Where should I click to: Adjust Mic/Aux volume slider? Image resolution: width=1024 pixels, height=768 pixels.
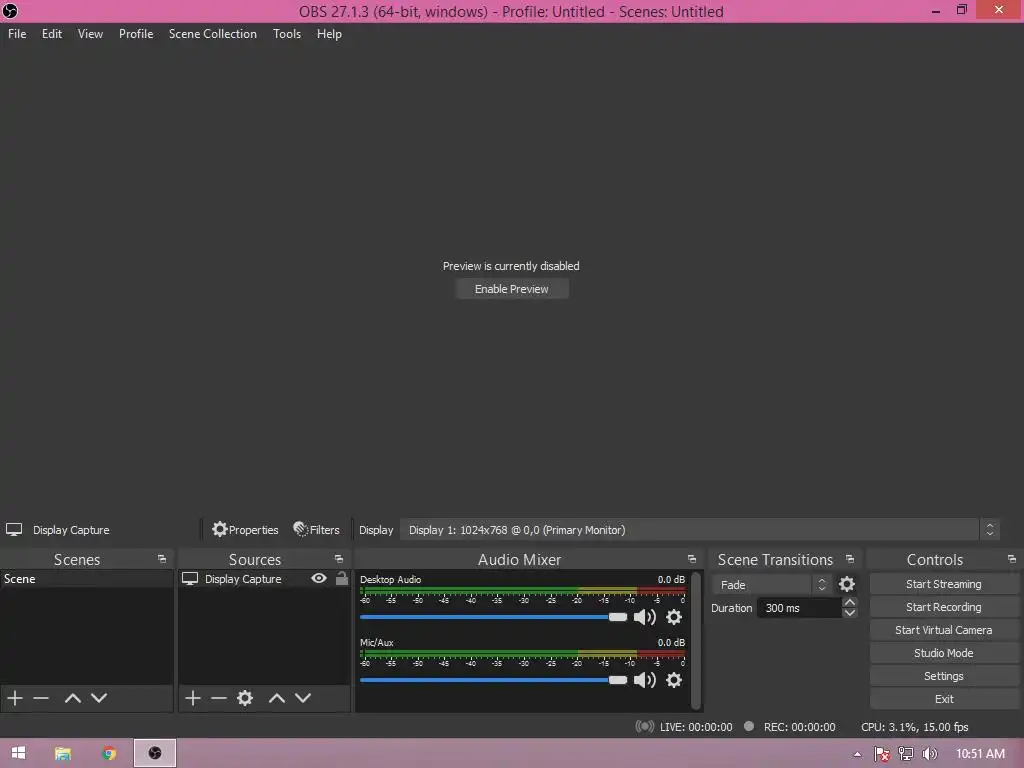point(493,680)
